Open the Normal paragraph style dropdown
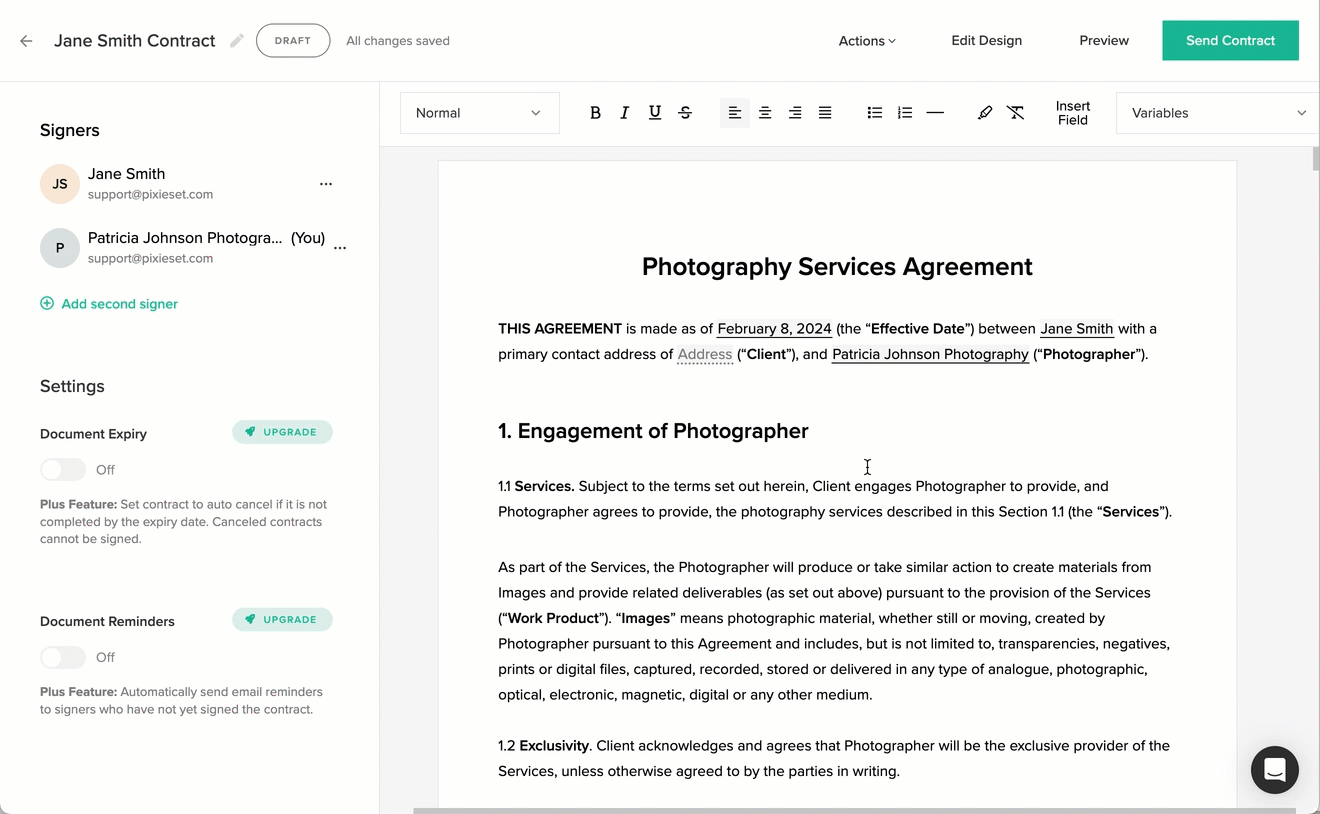The height and width of the screenshot is (814, 1320). [479, 112]
